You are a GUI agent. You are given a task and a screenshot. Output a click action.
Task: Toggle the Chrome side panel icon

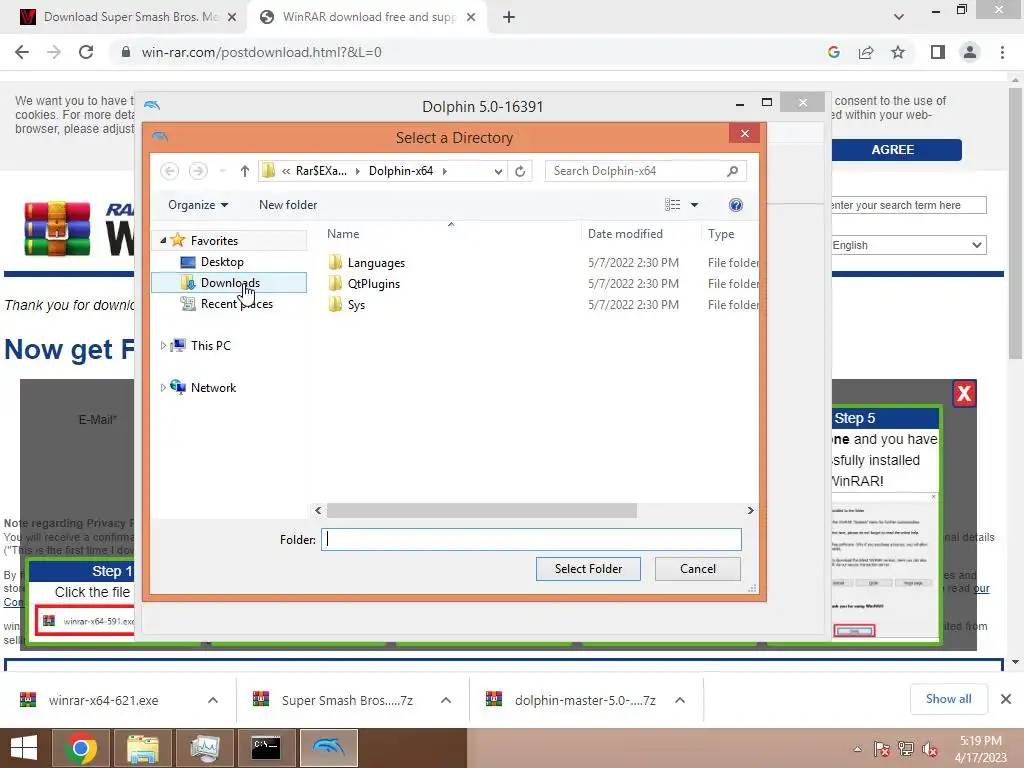(x=938, y=52)
